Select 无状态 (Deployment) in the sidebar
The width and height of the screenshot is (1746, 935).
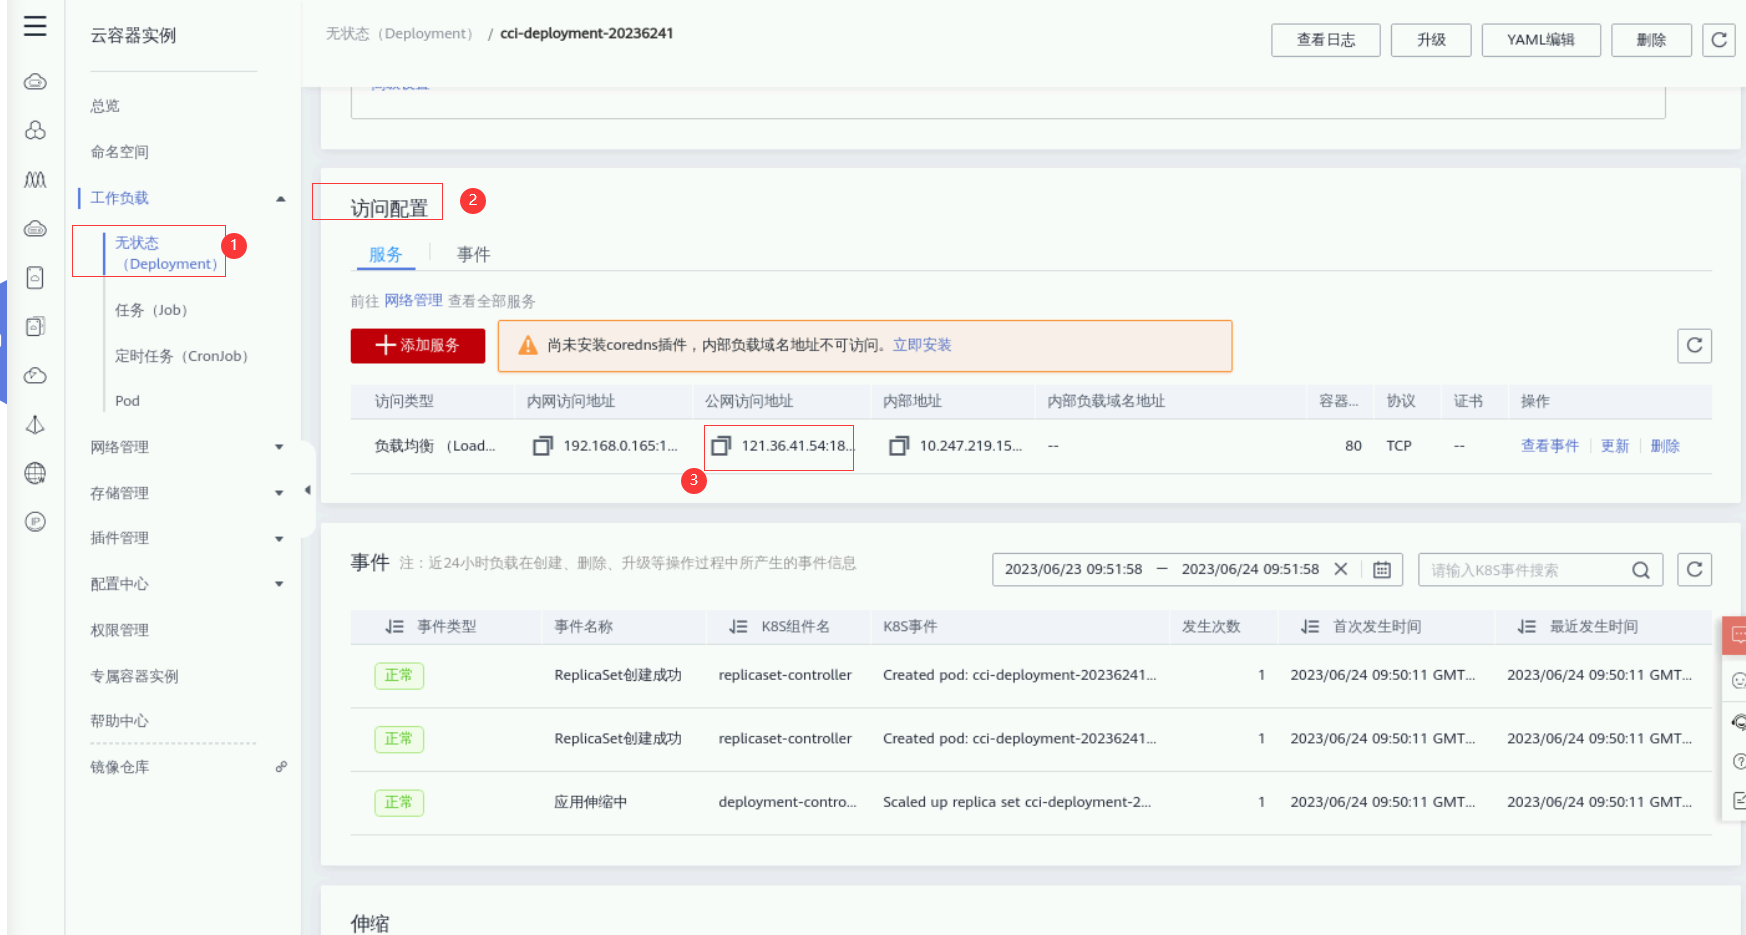click(166, 253)
